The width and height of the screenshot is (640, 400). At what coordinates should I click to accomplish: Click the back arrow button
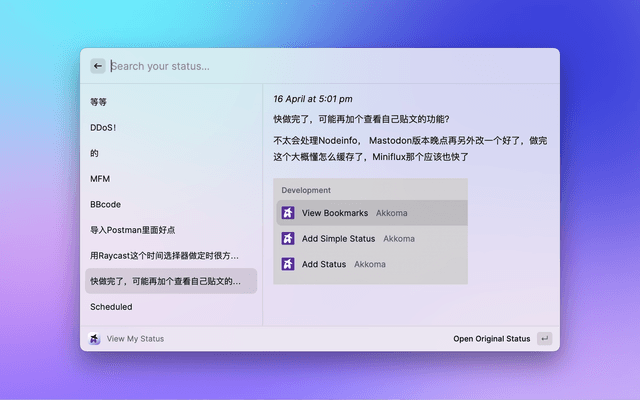coord(98,66)
